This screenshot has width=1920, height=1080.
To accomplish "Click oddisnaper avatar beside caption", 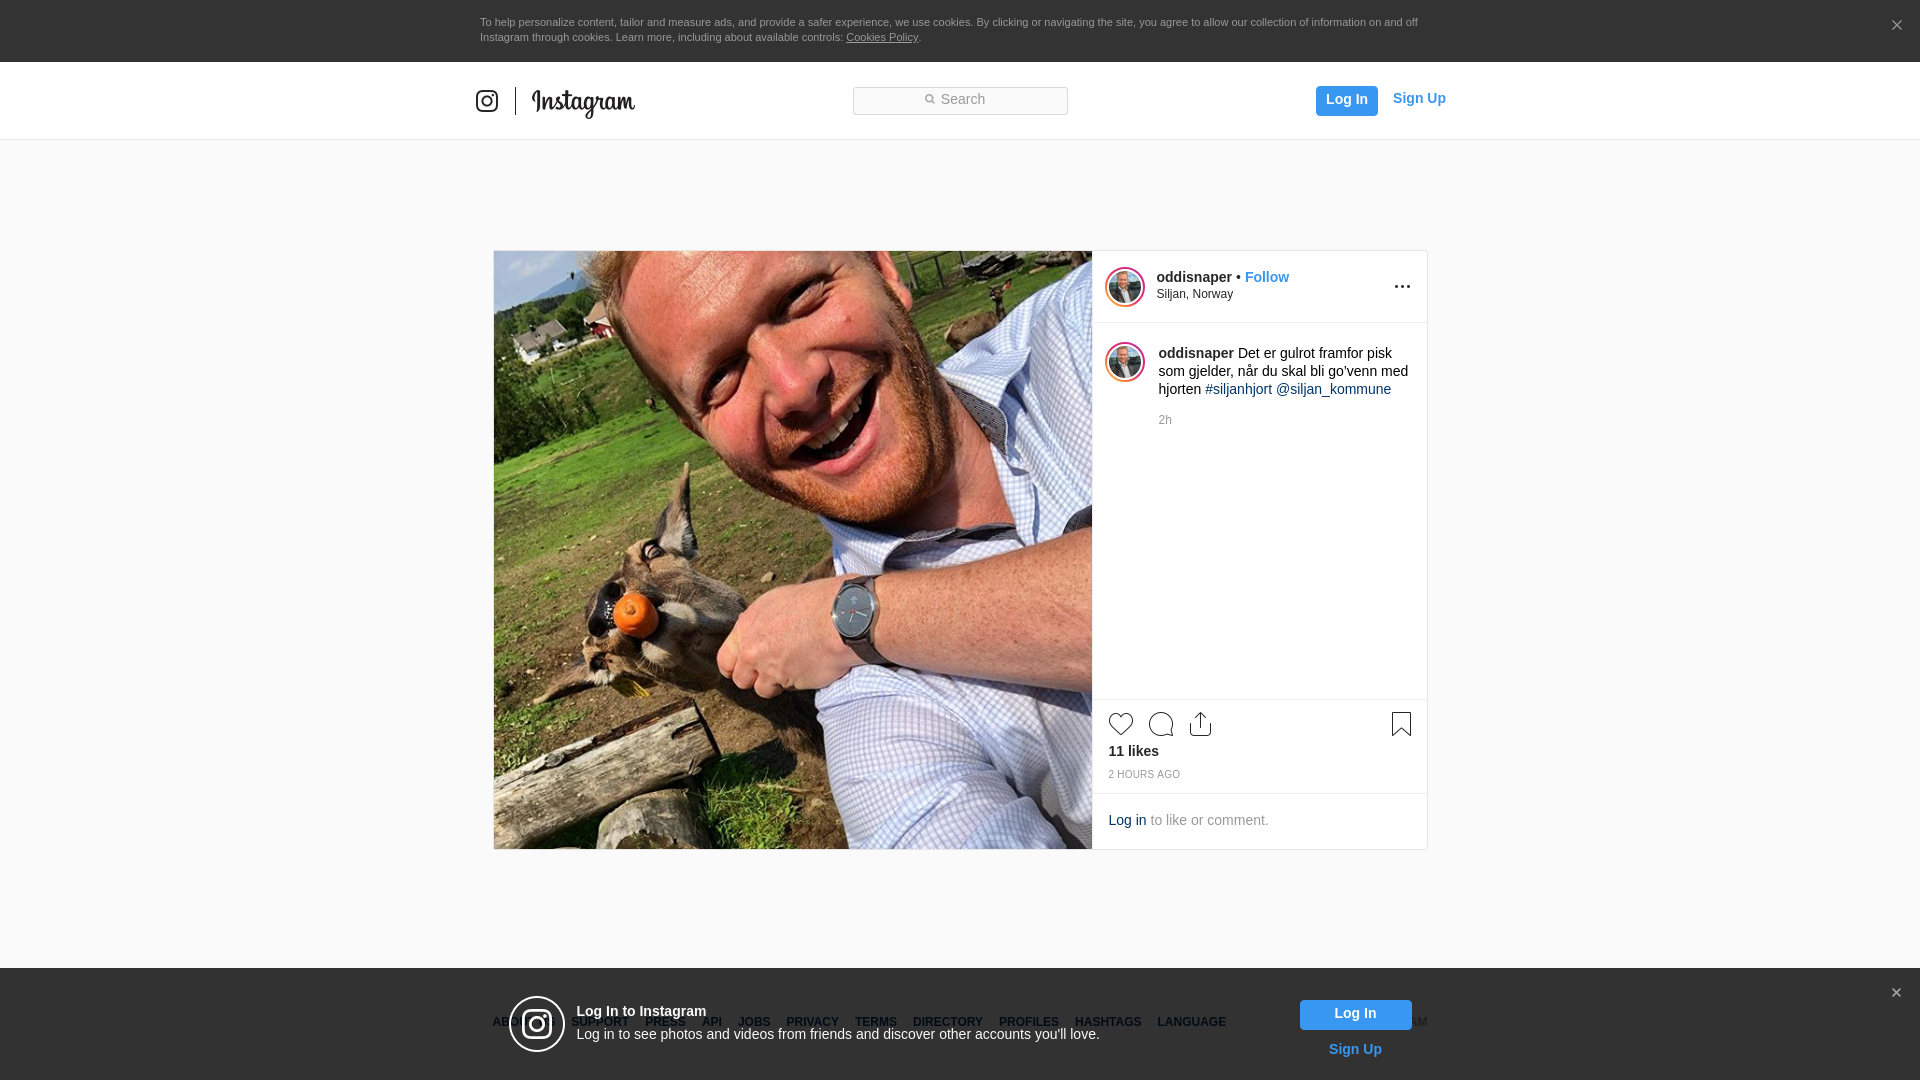I will [x=1125, y=362].
